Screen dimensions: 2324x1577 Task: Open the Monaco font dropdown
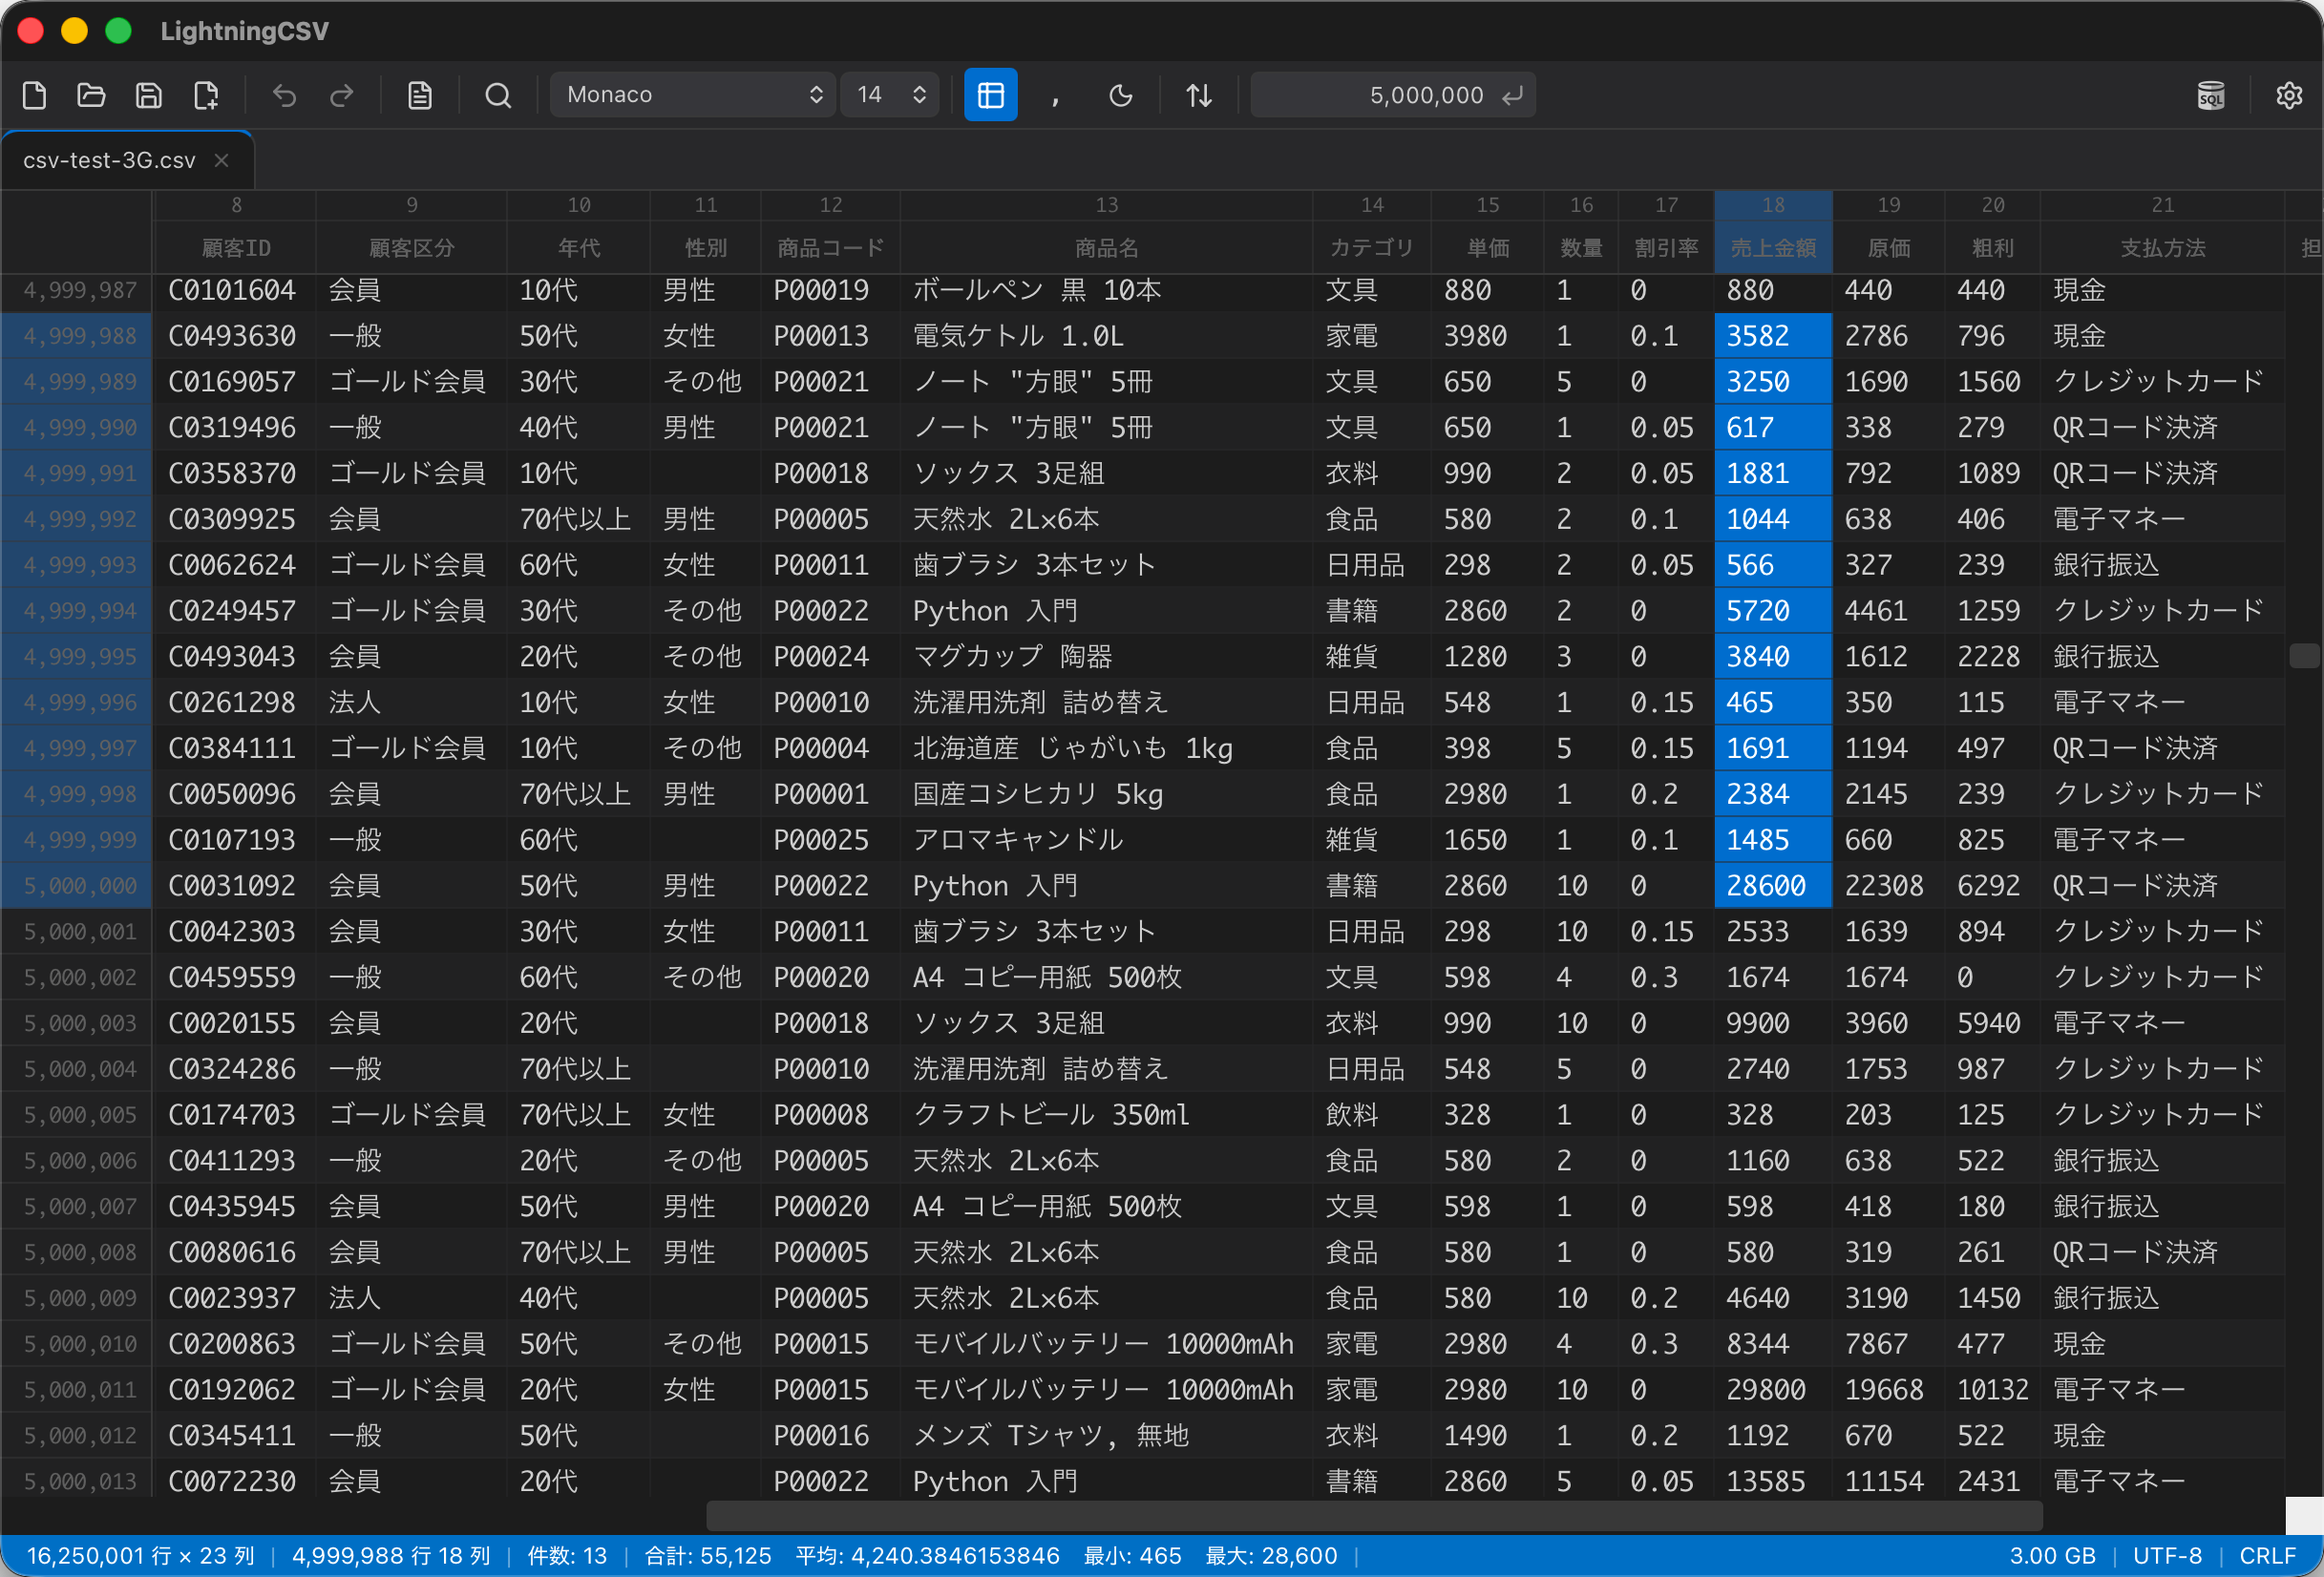(x=693, y=95)
